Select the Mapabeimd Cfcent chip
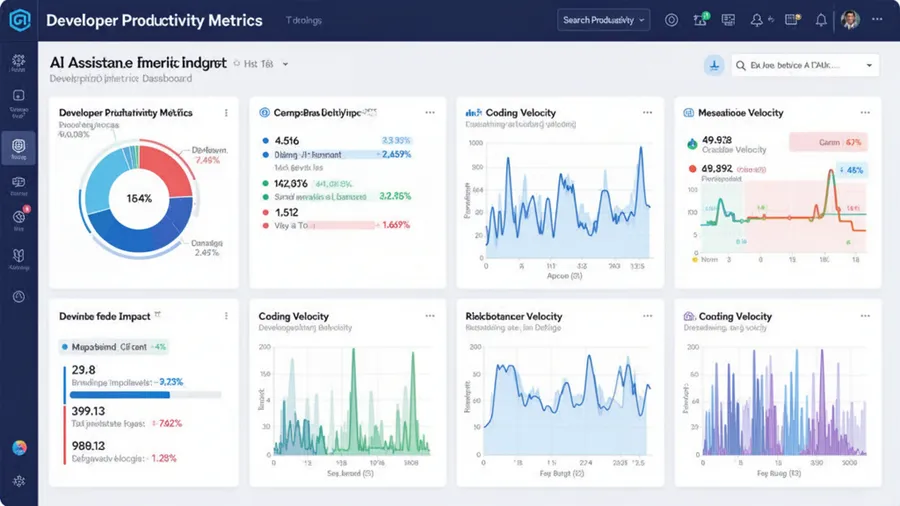This screenshot has width=900, height=506. point(113,347)
